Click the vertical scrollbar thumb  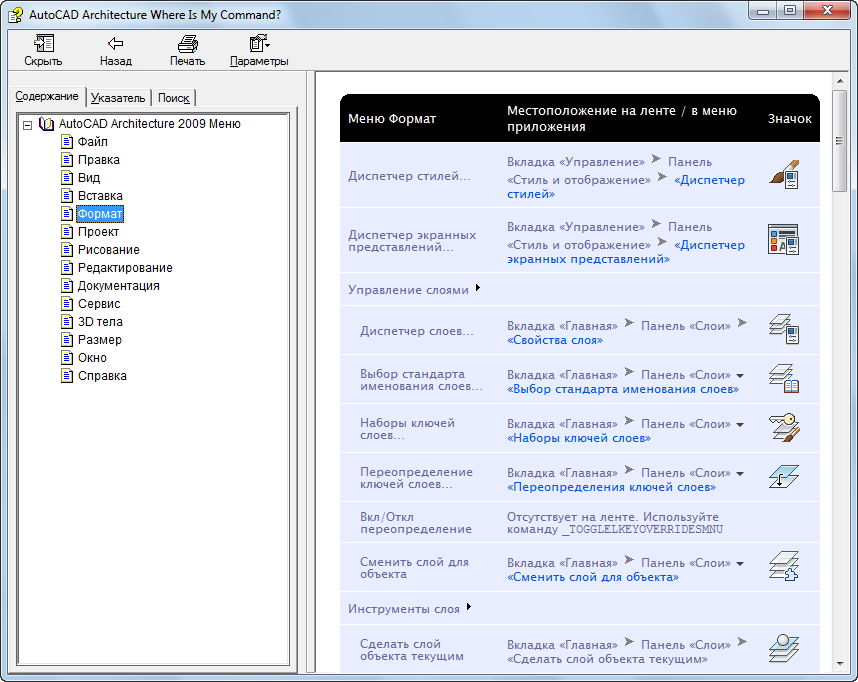(x=839, y=141)
